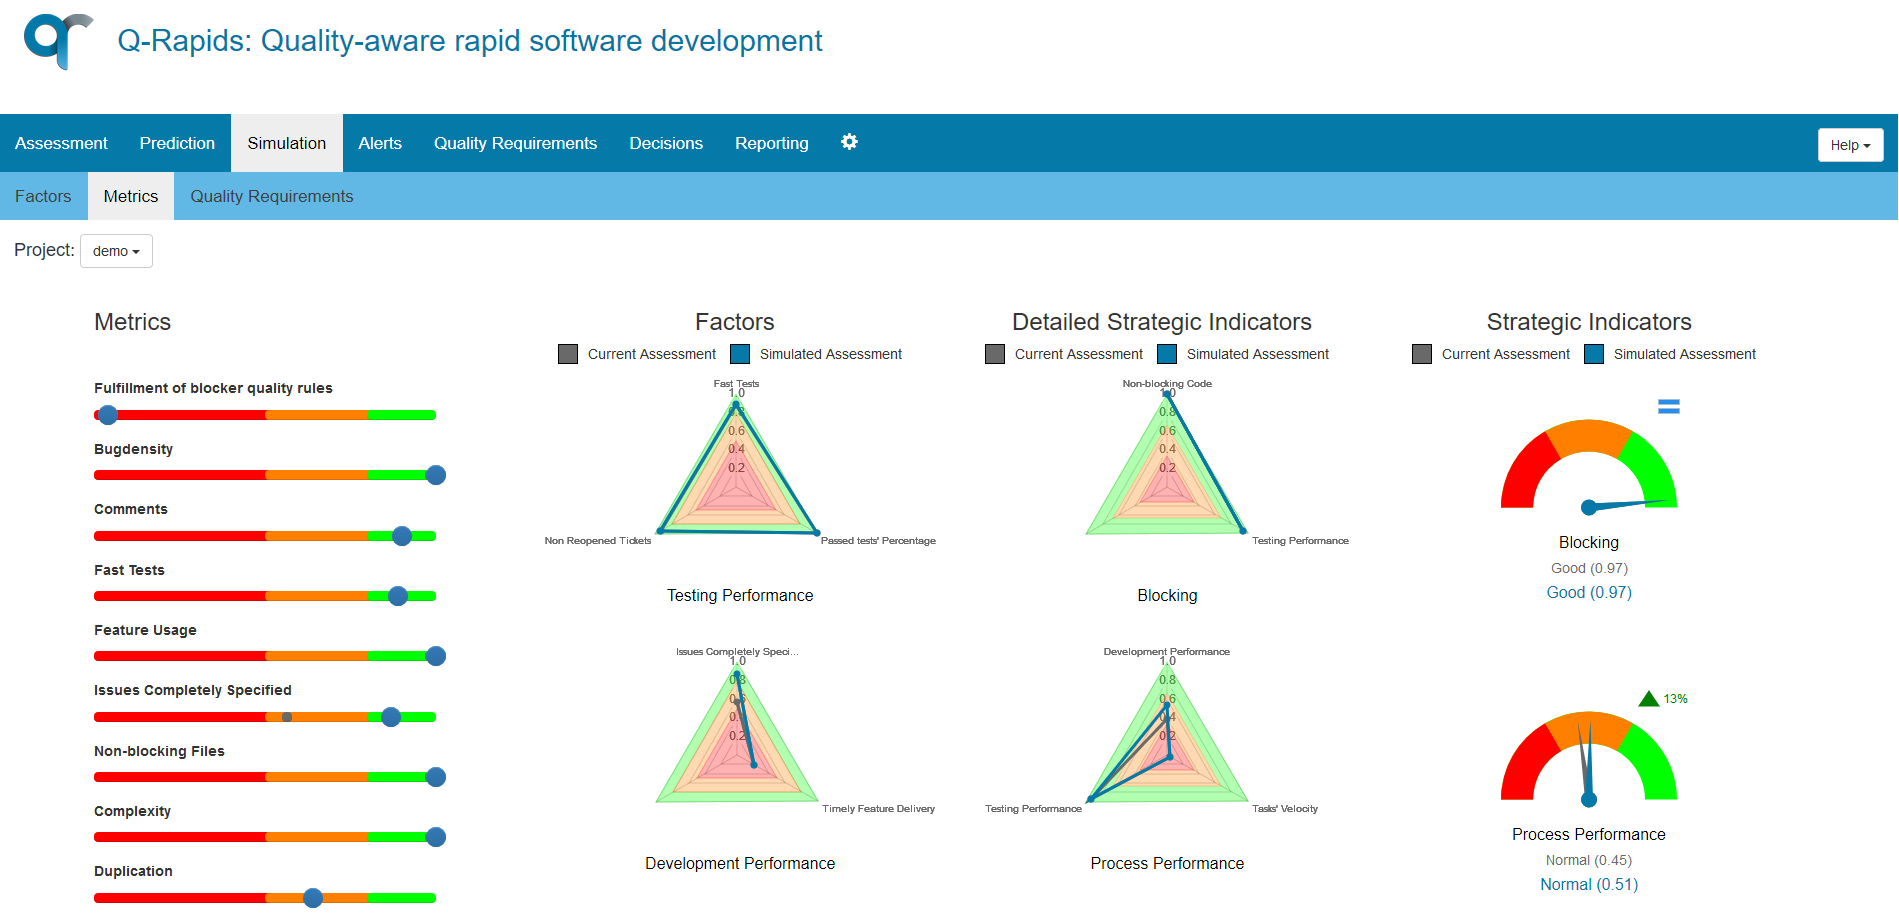Click the gray Current Assessment legend square in Factors
The width and height of the screenshot is (1899, 917).
[568, 353]
